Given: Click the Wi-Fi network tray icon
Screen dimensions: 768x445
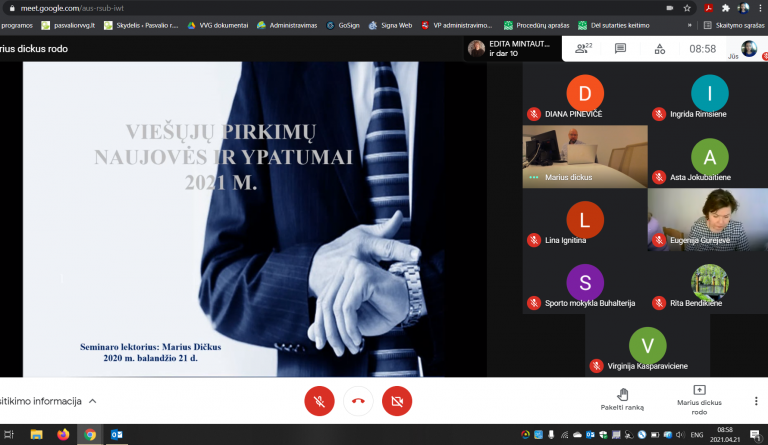Looking at the screenshot, I should (x=564, y=435).
